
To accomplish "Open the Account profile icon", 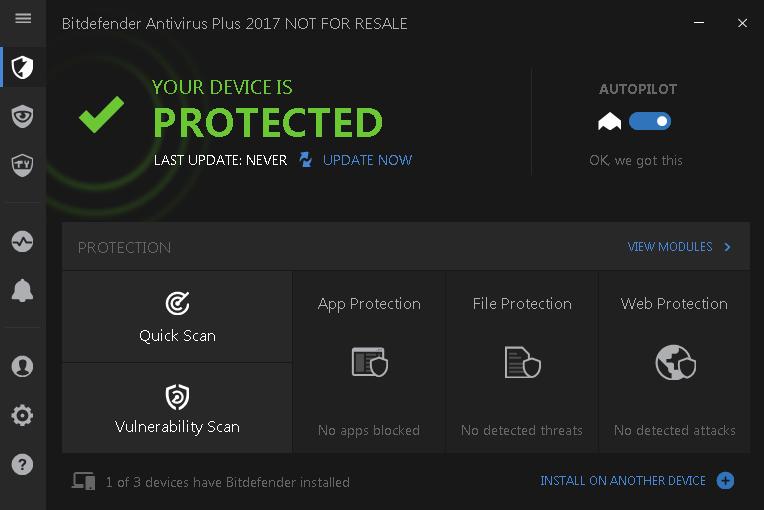I will point(22,366).
